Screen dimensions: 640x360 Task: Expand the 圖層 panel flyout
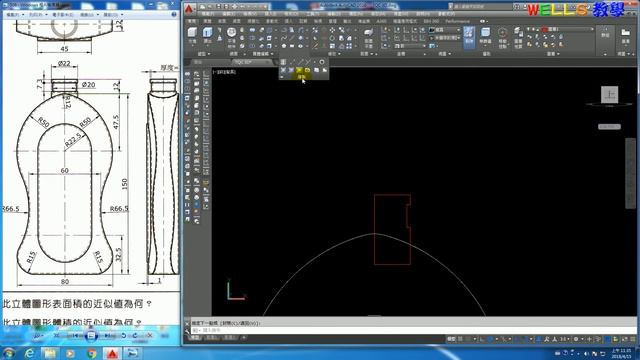(553, 54)
